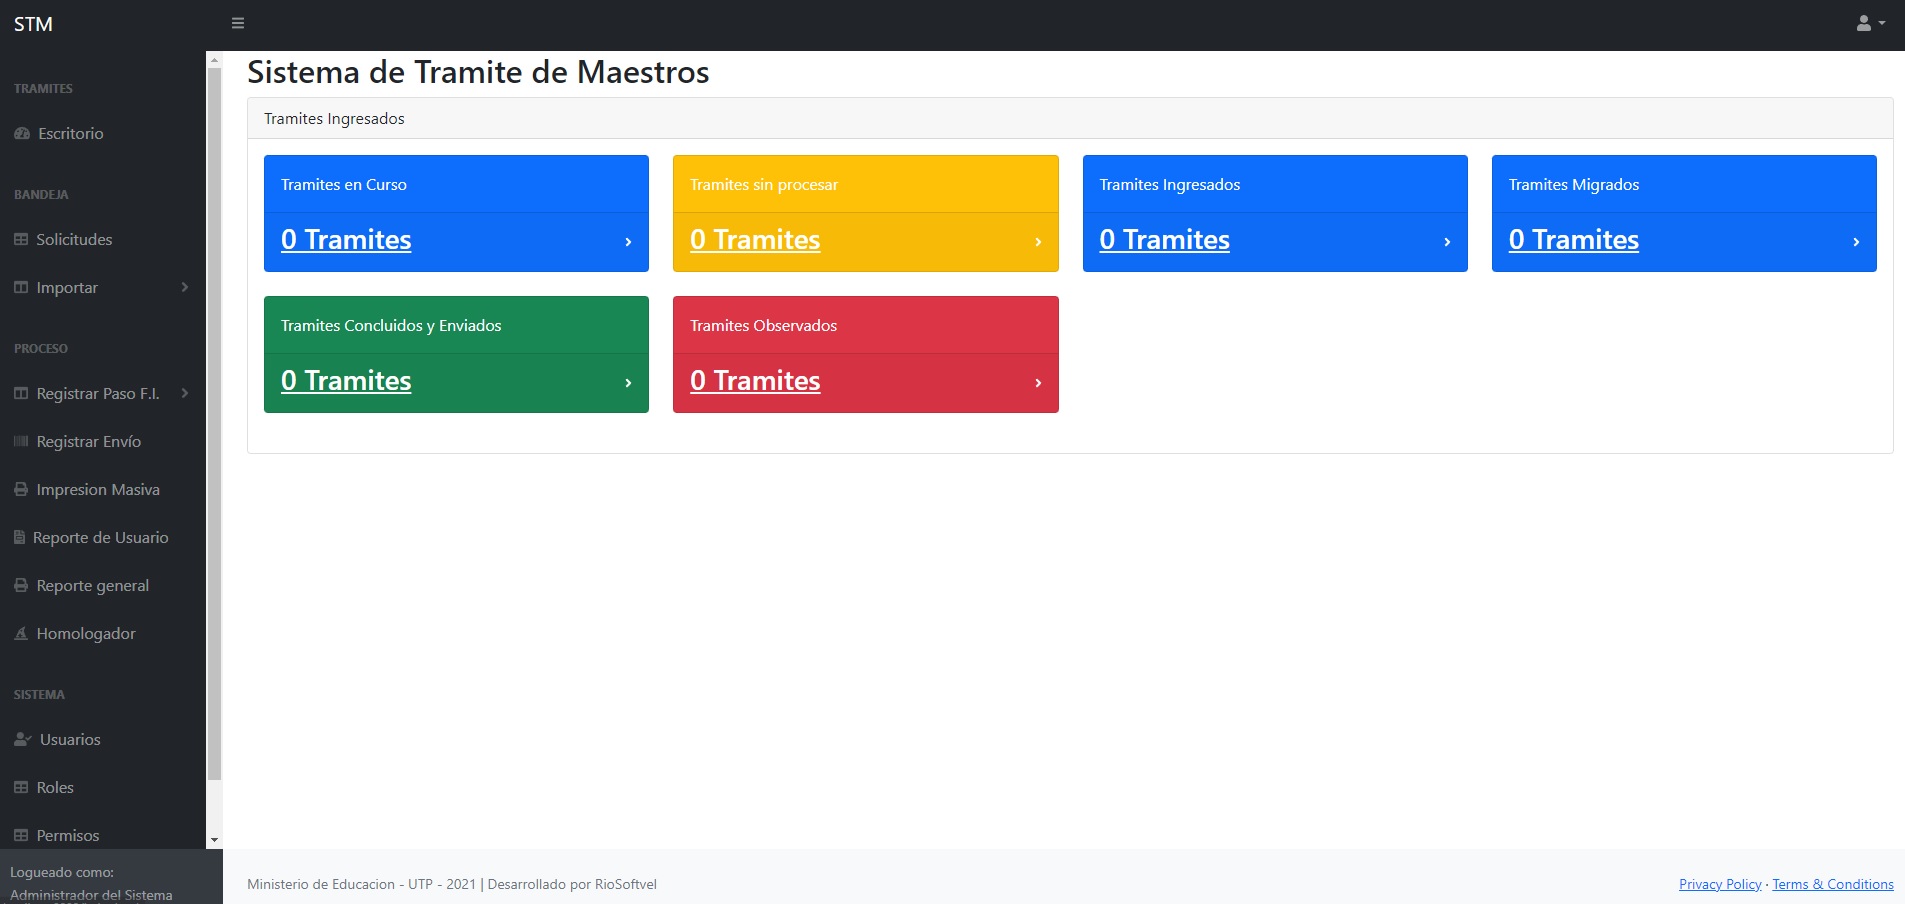Click the Reporte de Usuario document icon
Viewport: 1905px width, 904px height.
click(x=19, y=537)
